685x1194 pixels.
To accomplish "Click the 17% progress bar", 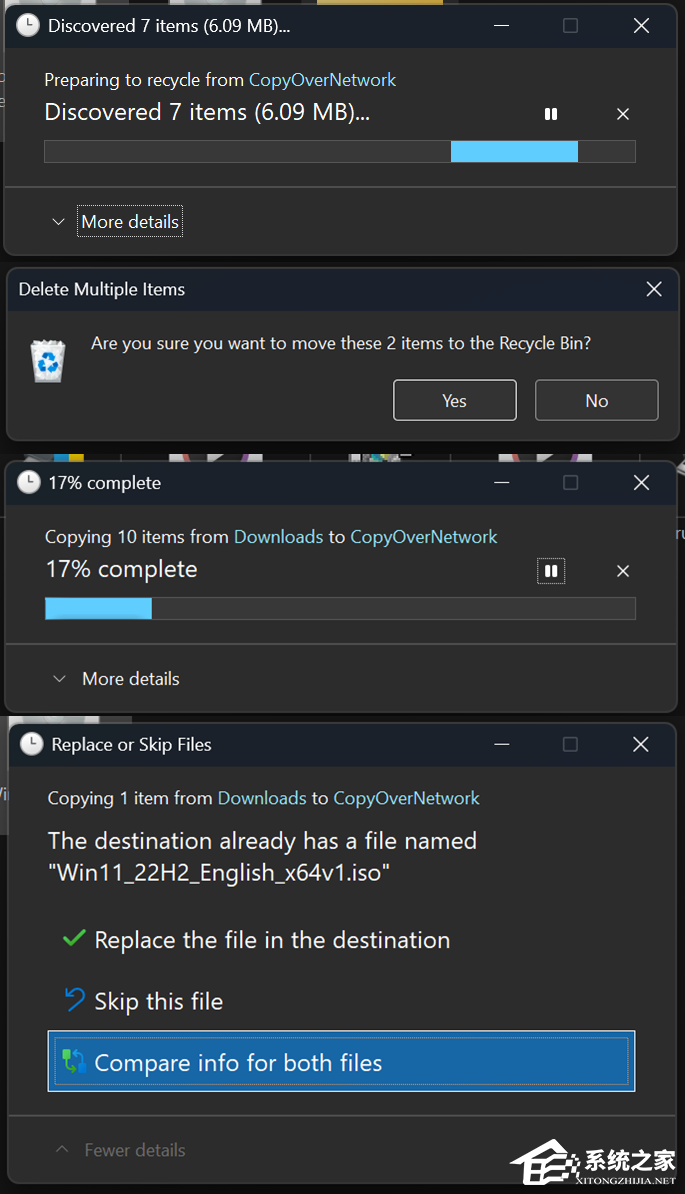I will point(339,608).
